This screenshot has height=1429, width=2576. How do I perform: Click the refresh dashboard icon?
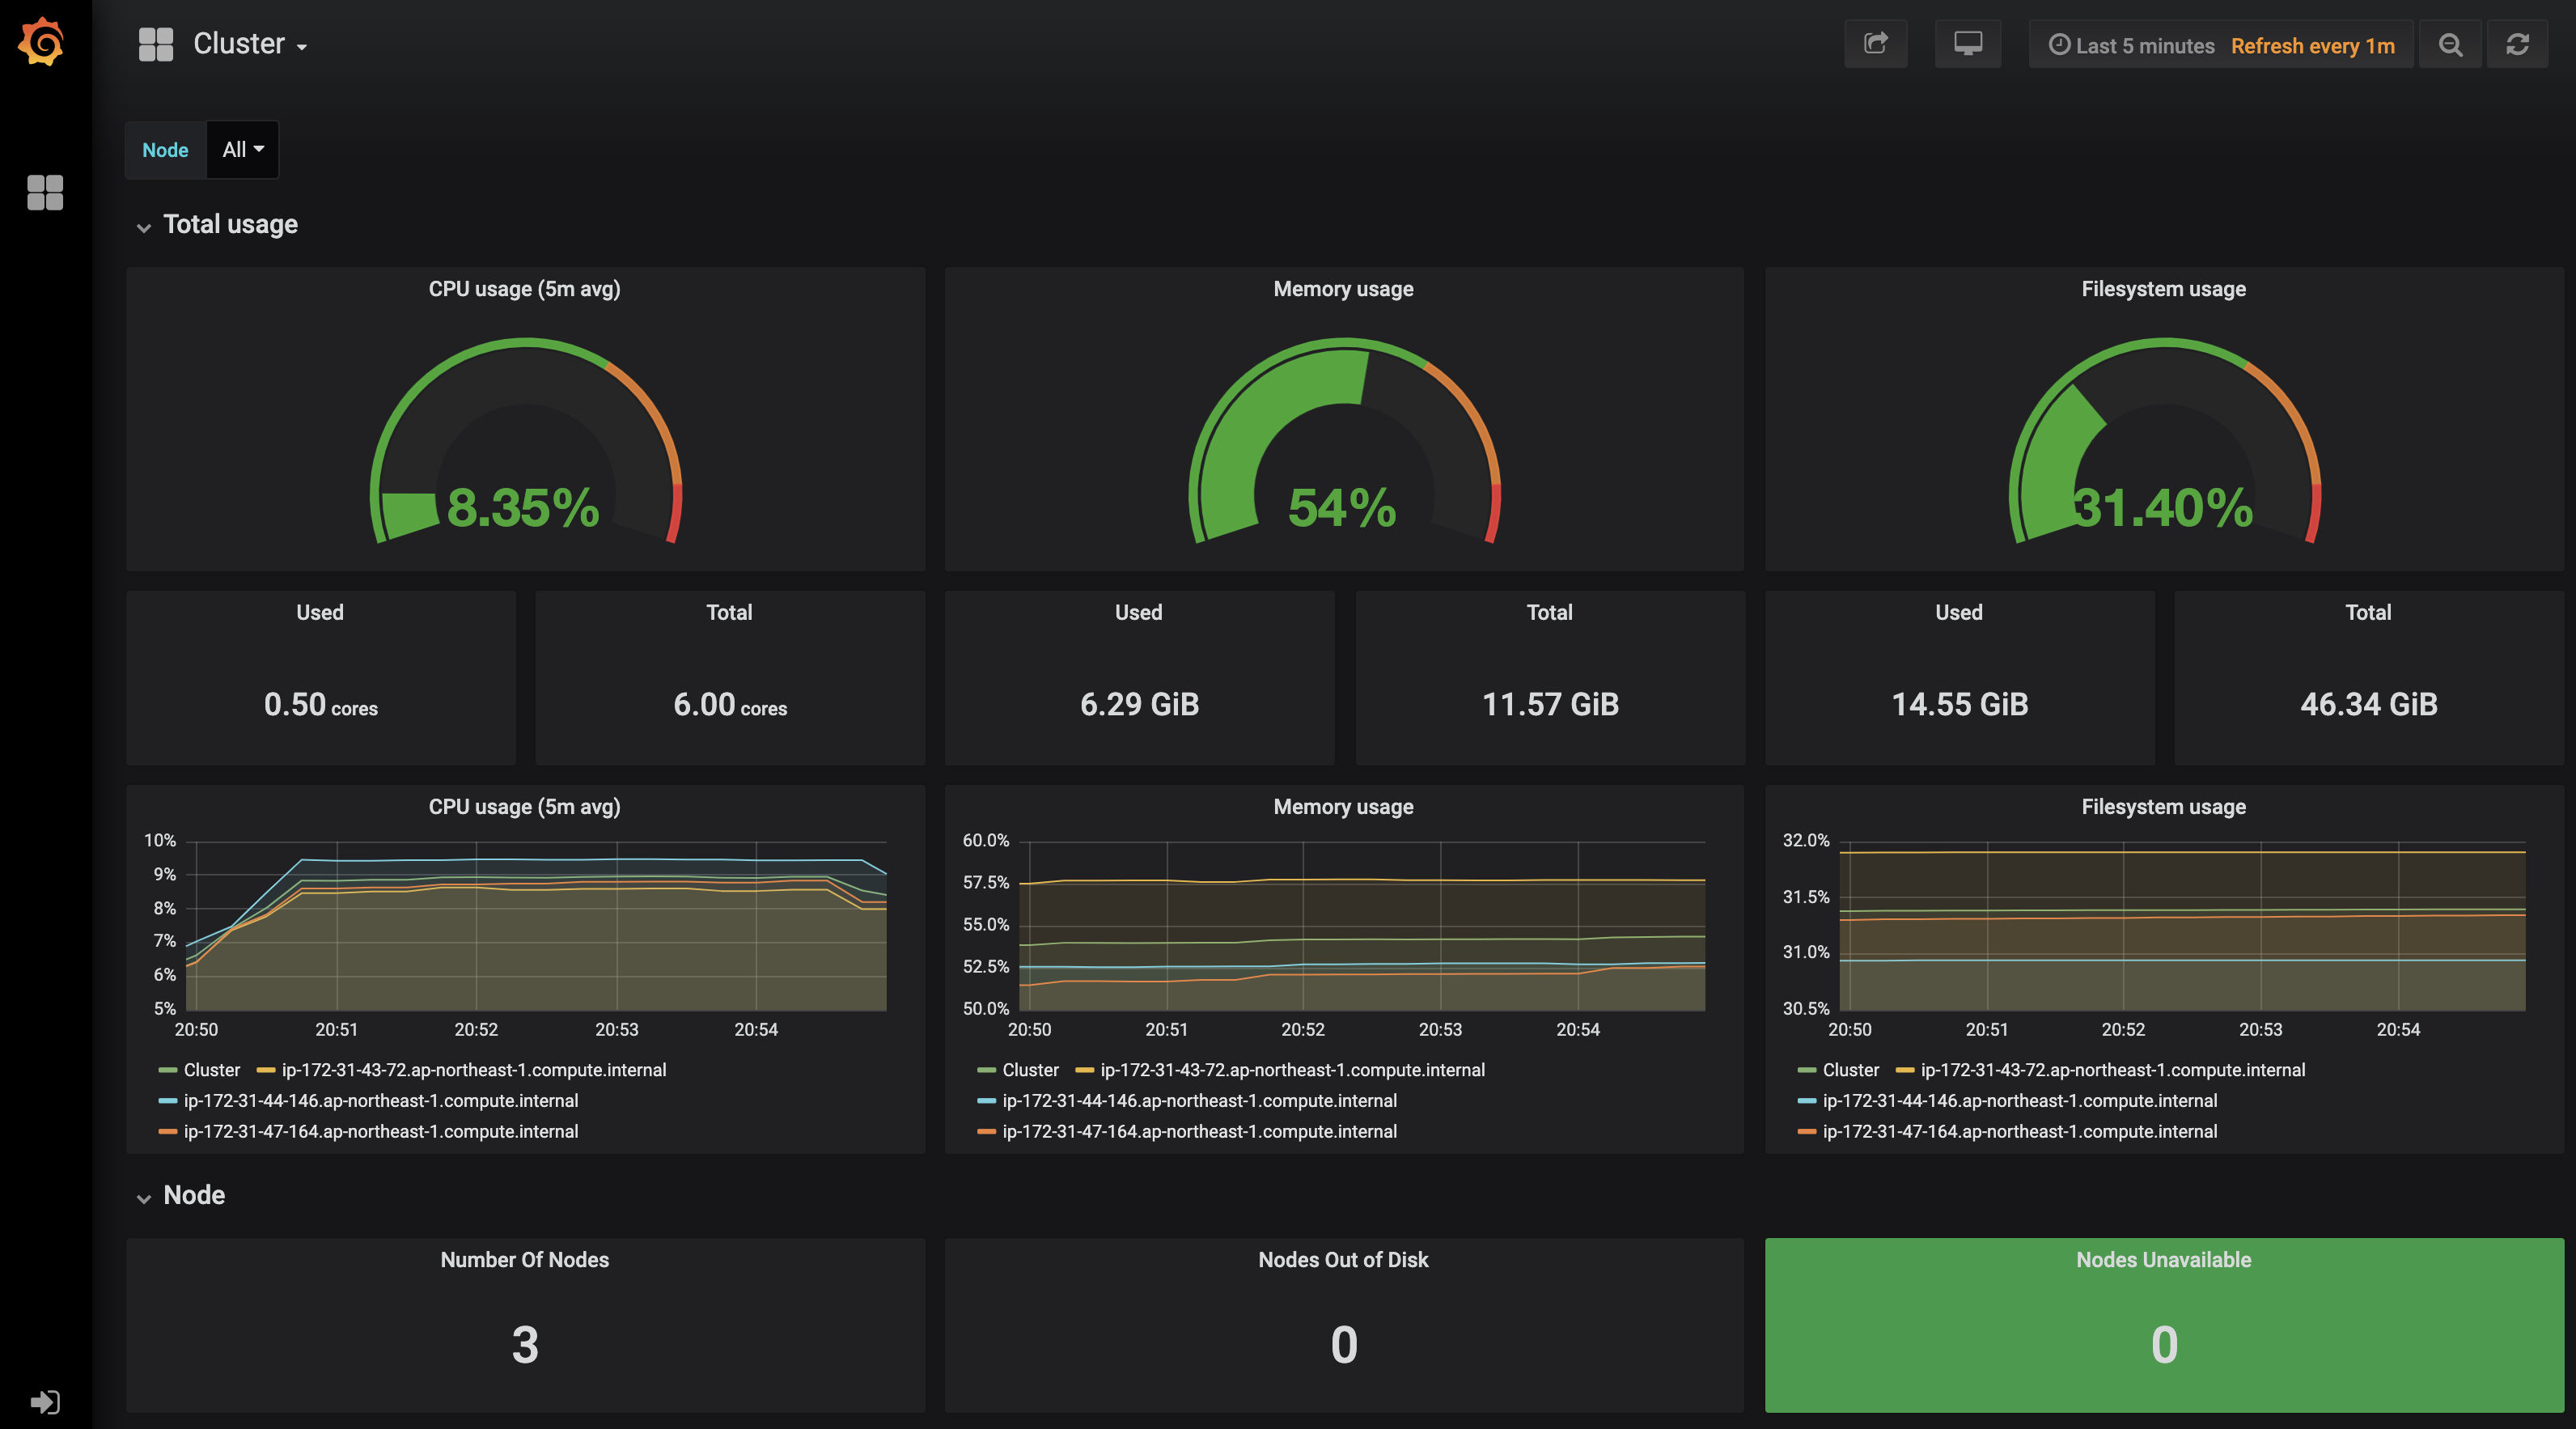point(2517,45)
